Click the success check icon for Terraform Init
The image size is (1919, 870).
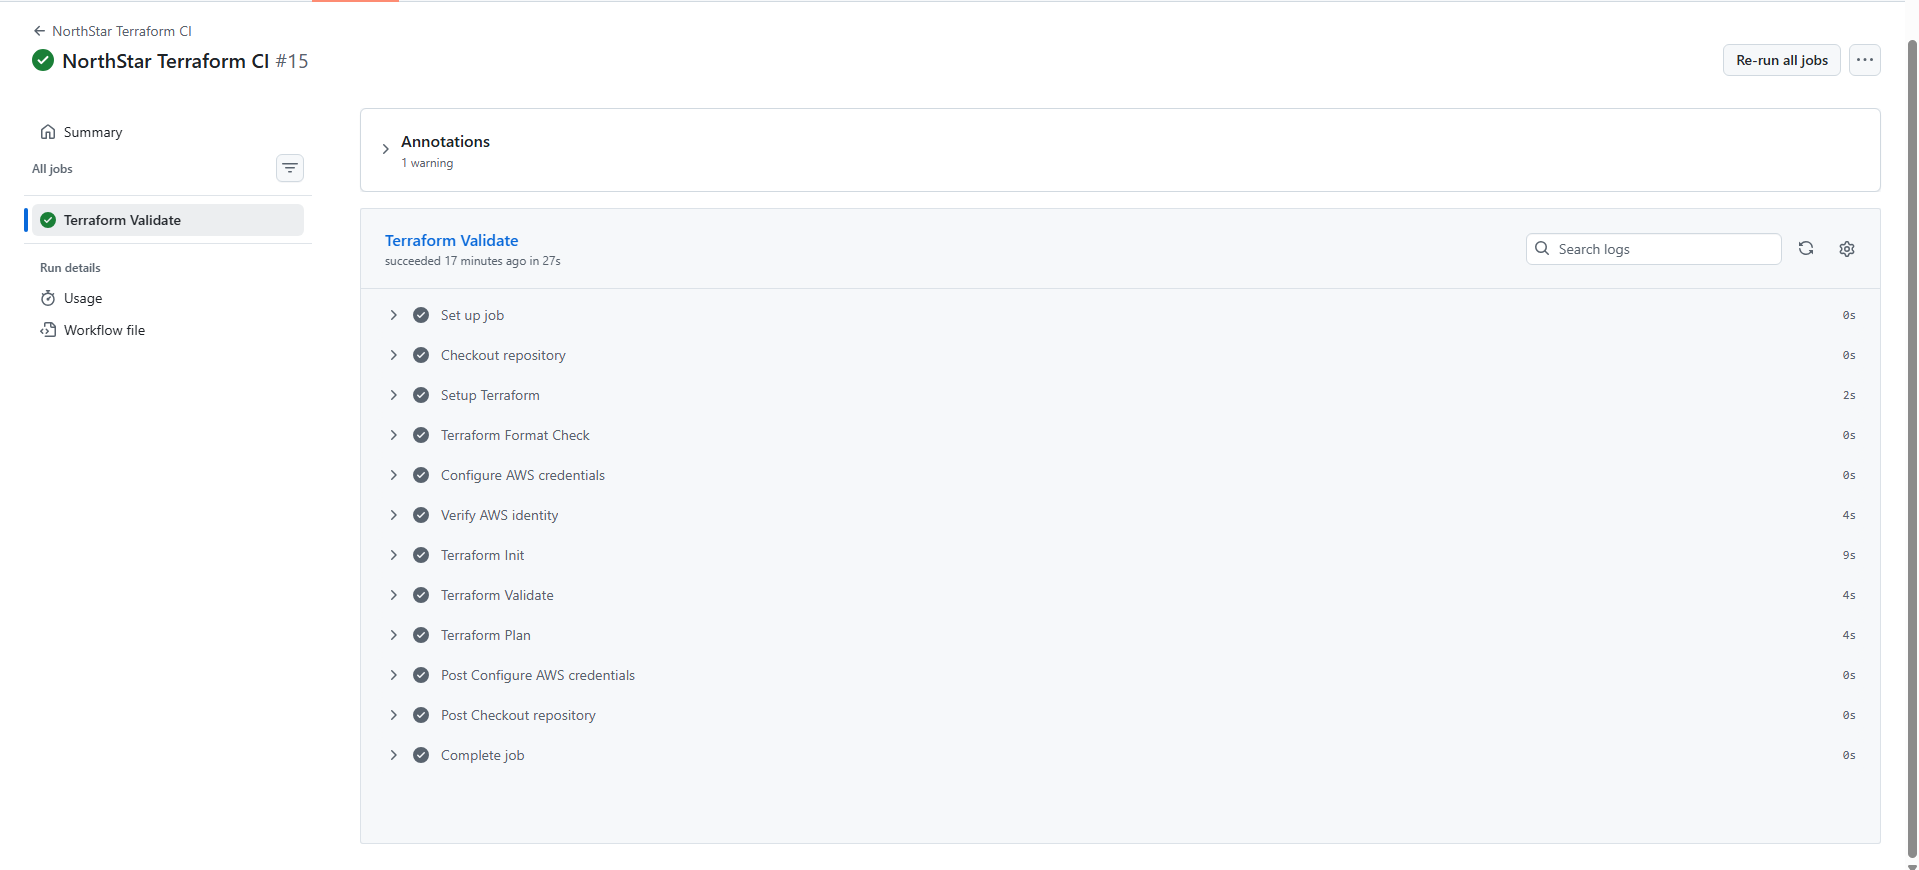click(421, 555)
